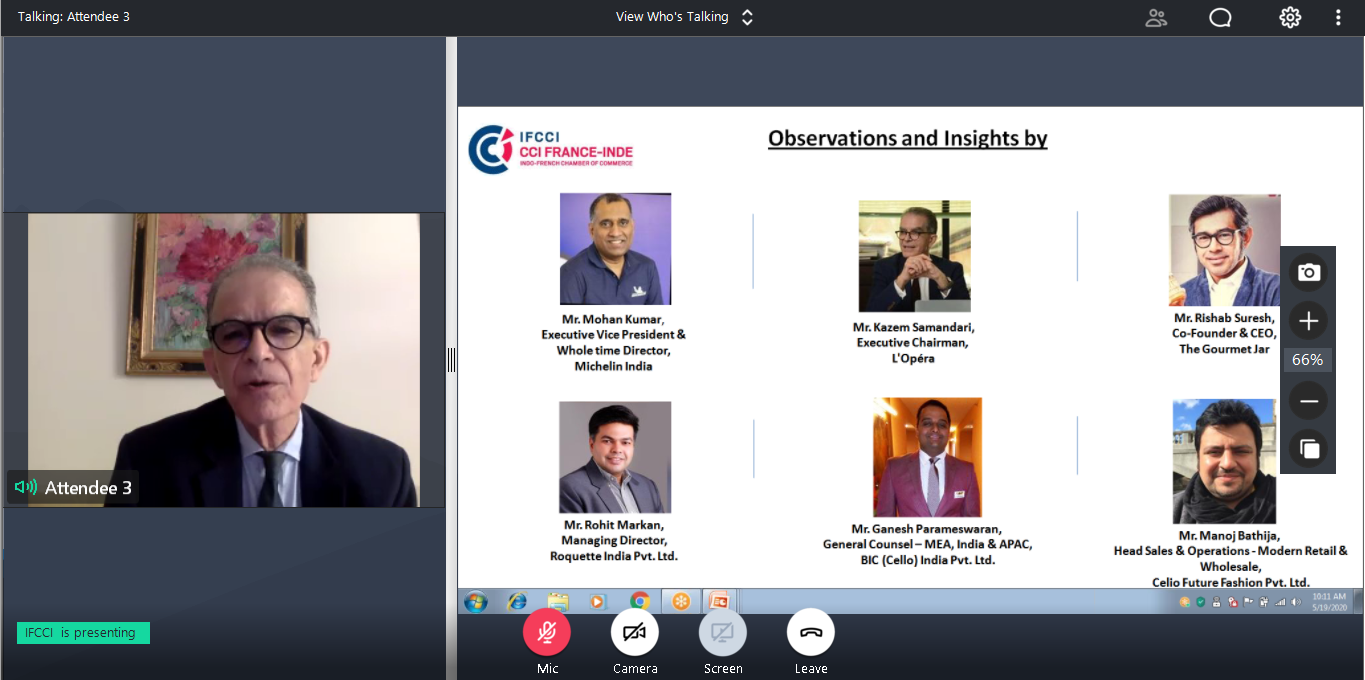Leave the meeting
This screenshot has height=680, width=1365.
pos(810,632)
